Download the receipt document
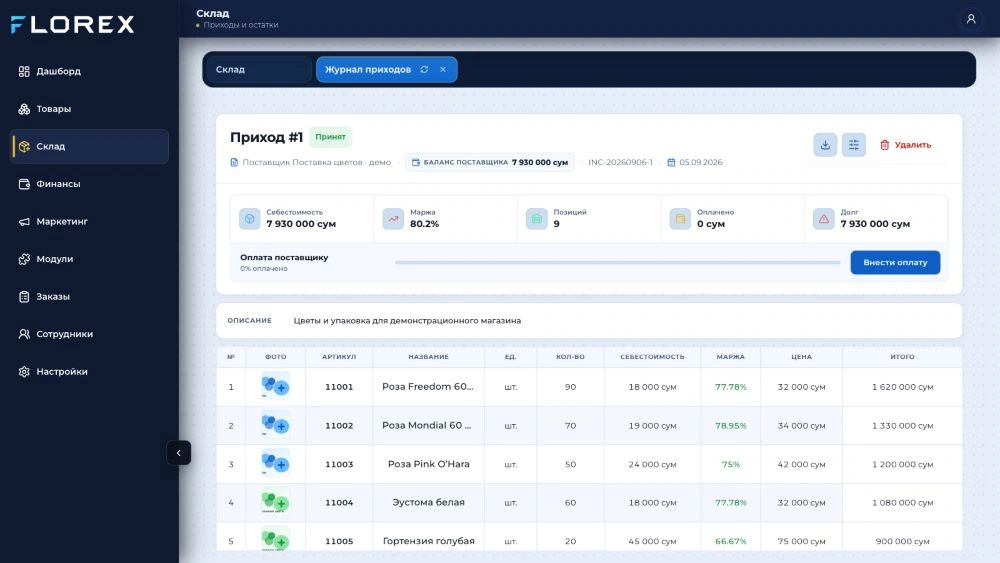The height and width of the screenshot is (563, 1000). click(x=825, y=145)
